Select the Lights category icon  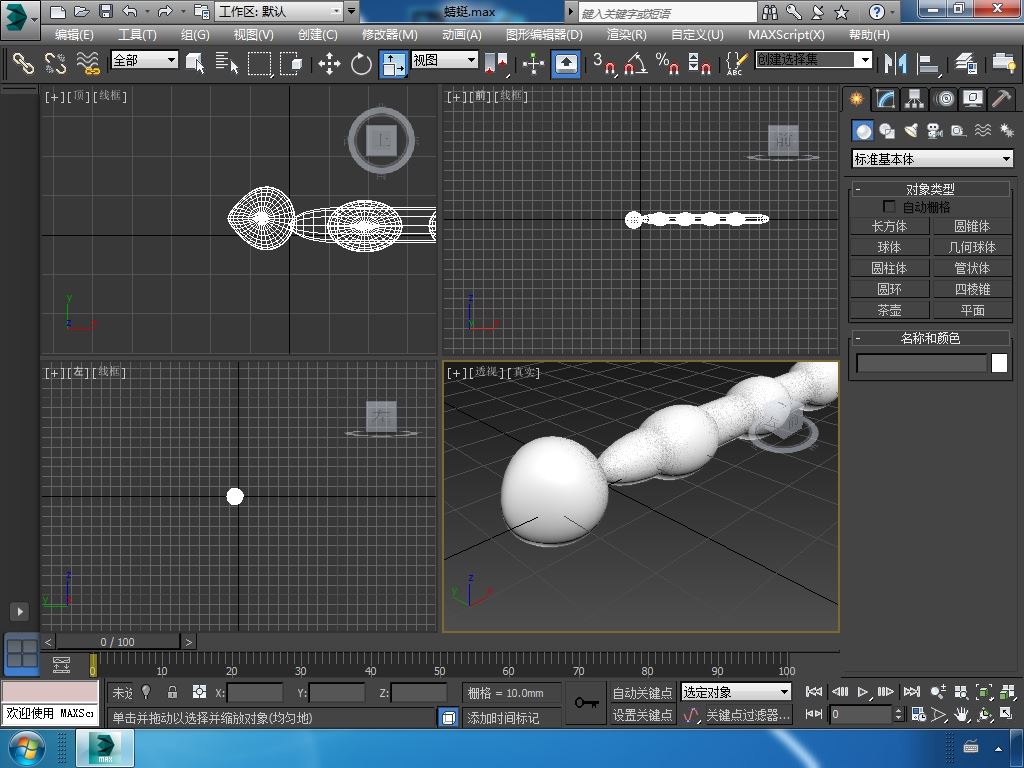point(910,131)
